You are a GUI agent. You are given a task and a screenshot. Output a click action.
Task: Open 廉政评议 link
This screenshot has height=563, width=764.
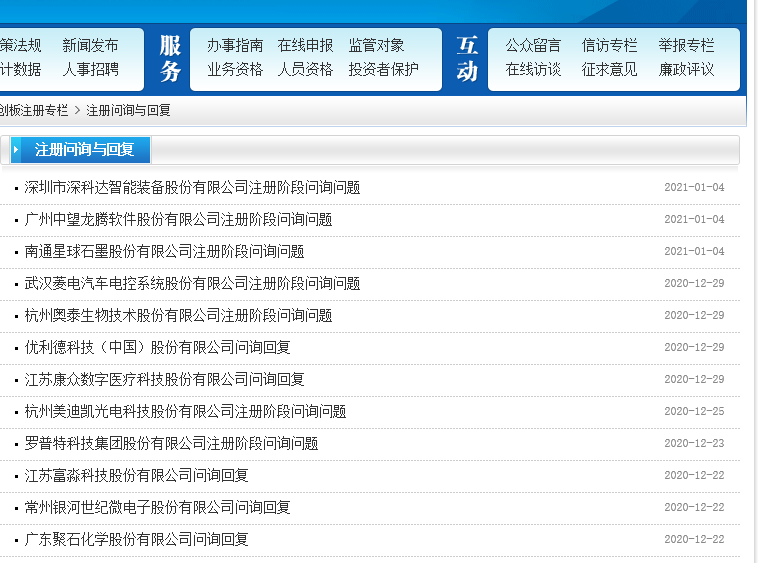tap(686, 69)
